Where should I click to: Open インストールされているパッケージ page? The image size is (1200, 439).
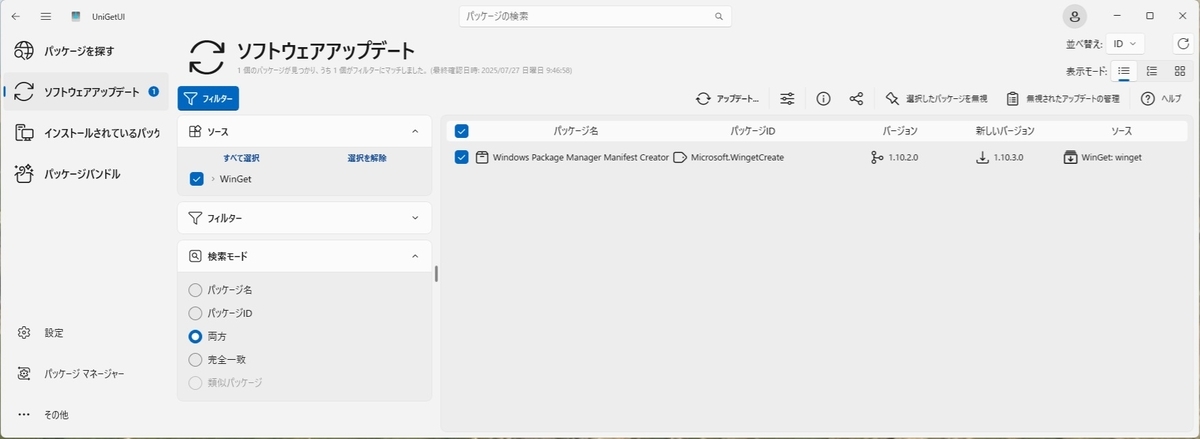pyautogui.click(x=85, y=132)
